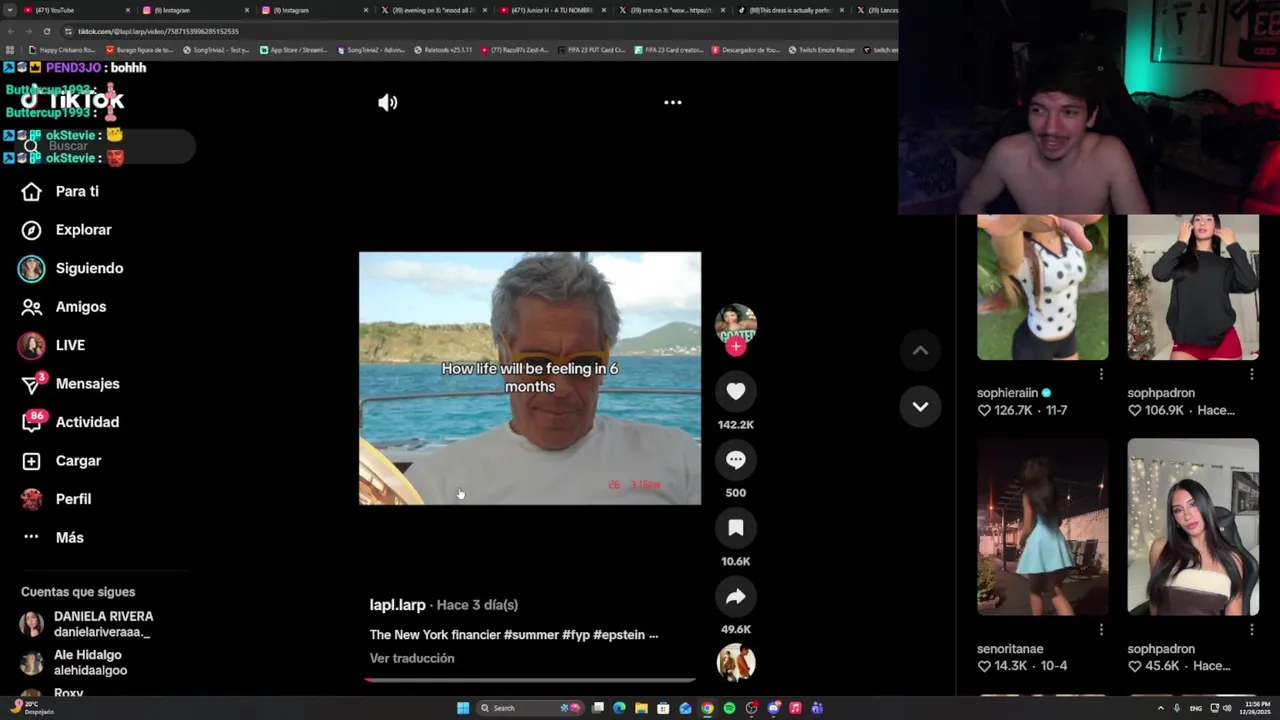Share the video with the arrow icon

[x=736, y=597]
